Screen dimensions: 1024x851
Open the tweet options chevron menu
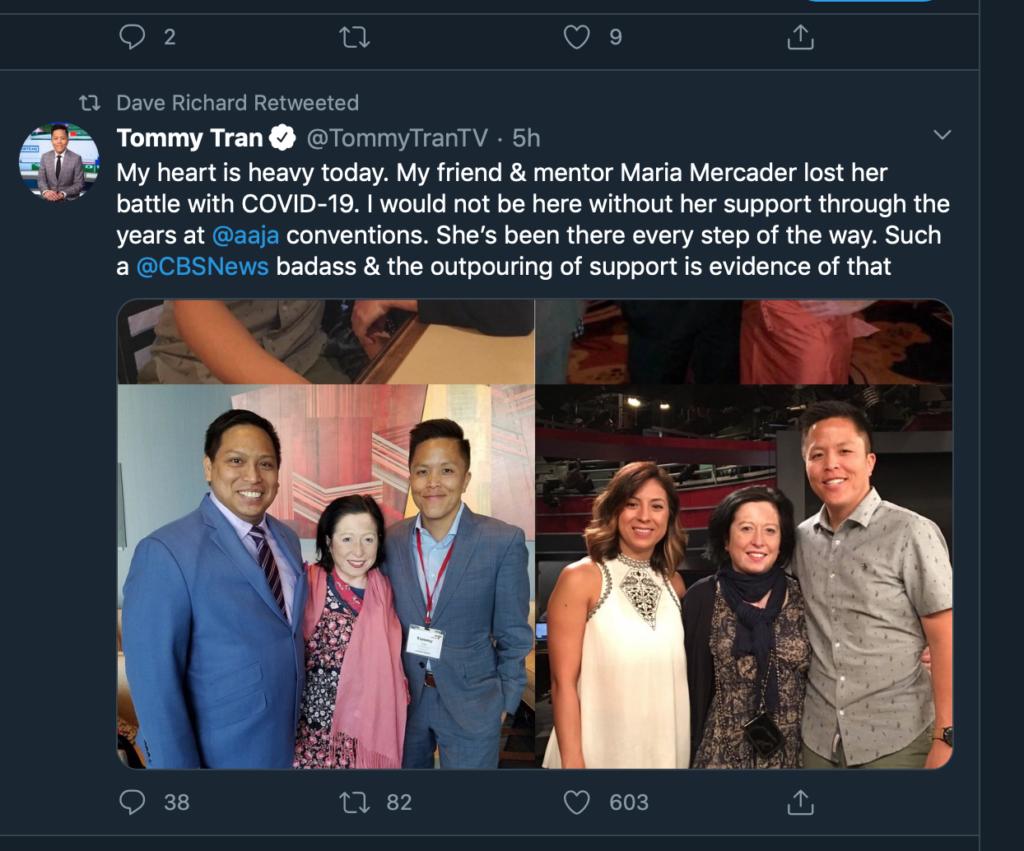click(x=941, y=135)
